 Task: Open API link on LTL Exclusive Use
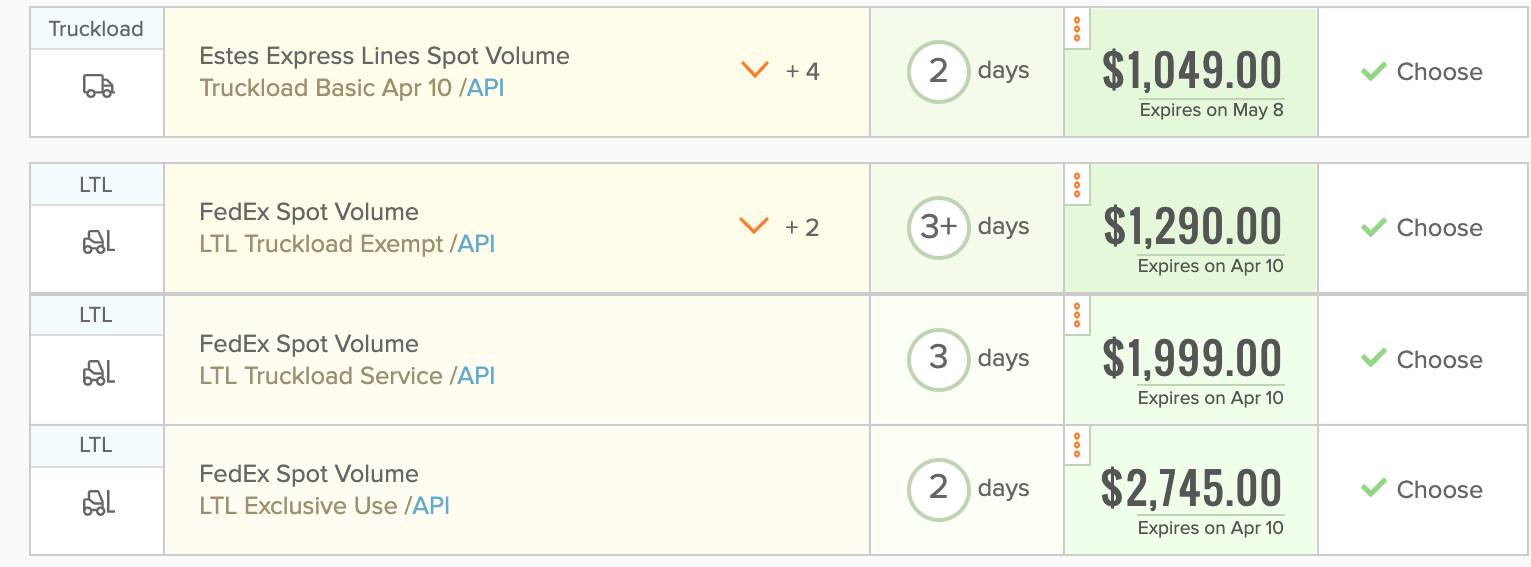point(431,506)
